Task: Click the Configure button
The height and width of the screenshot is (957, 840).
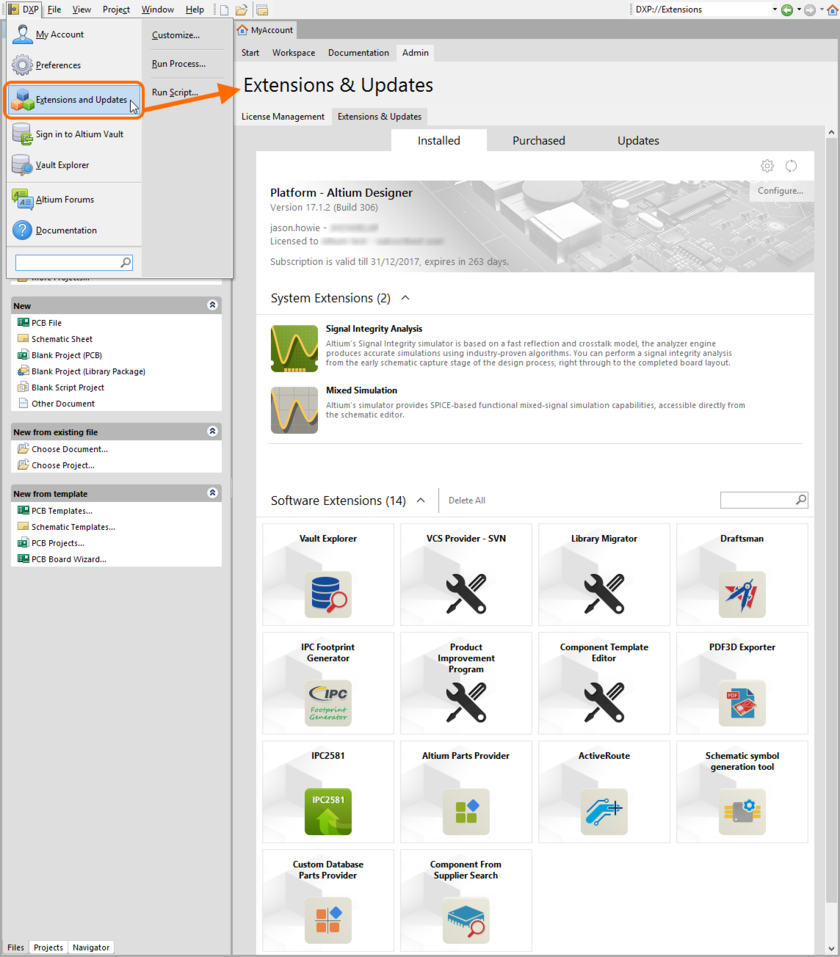Action: pyautogui.click(x=781, y=190)
